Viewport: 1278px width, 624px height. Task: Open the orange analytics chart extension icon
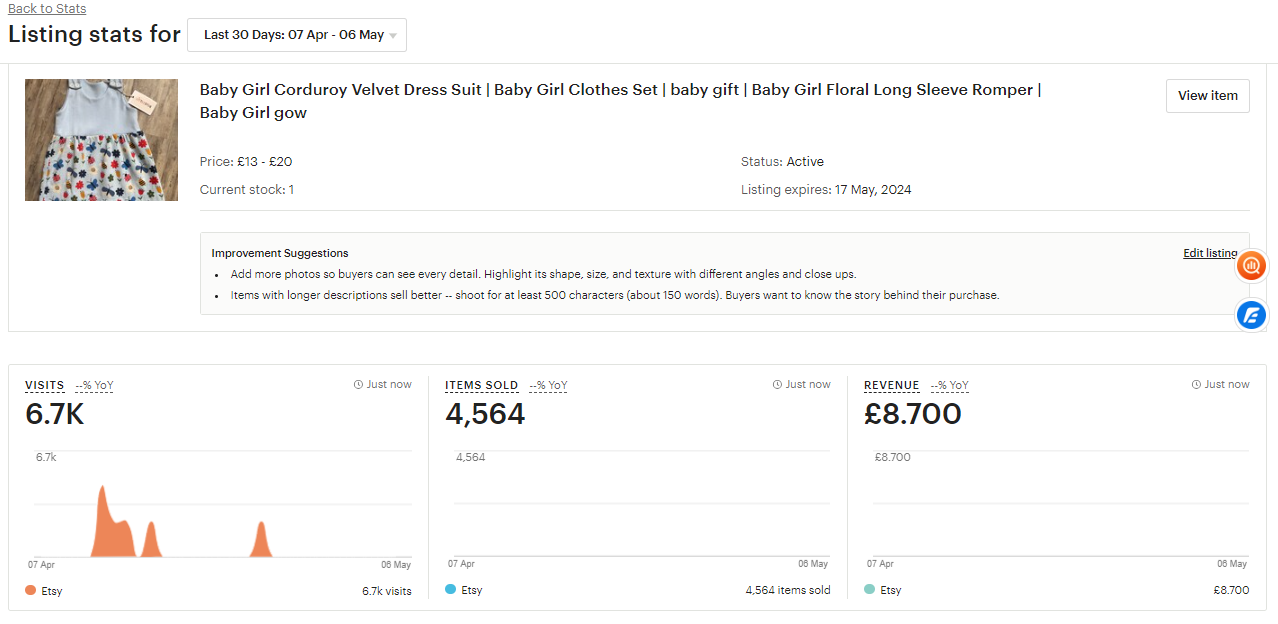tap(1251, 266)
